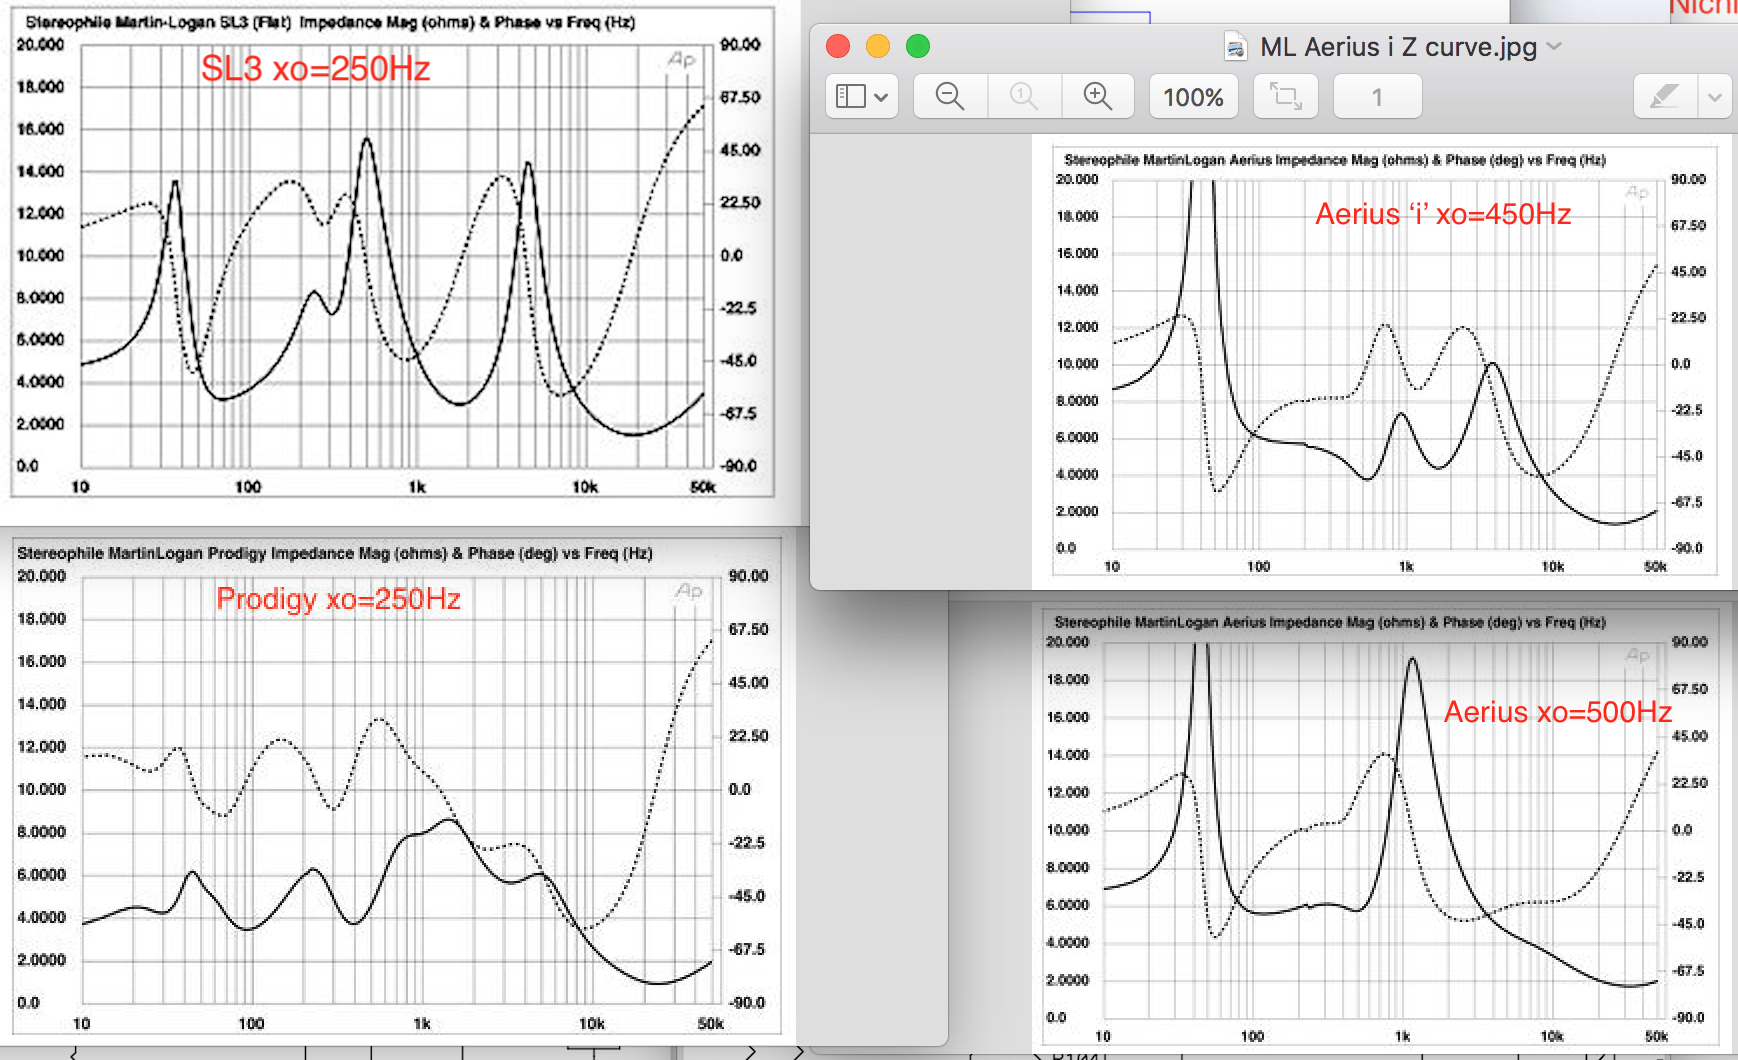Click the green full screen button
This screenshot has height=1060, width=1738.
point(918,46)
